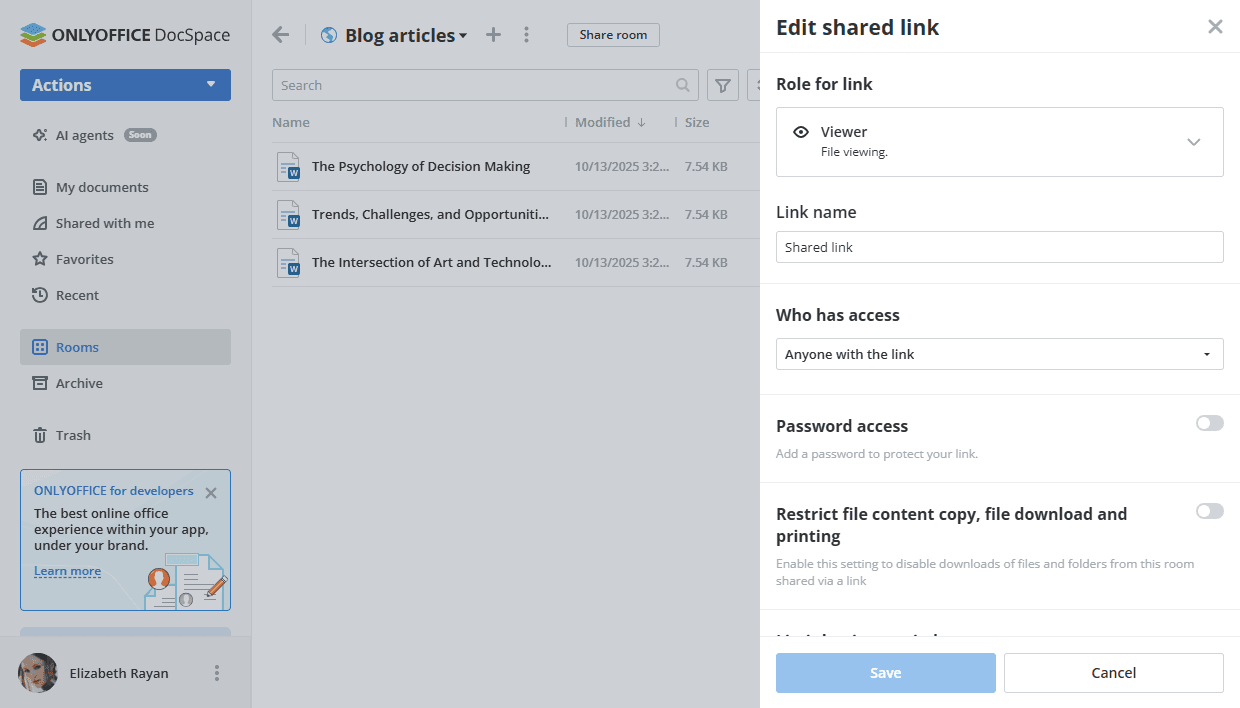Open the room's three-dot options menu
Viewport: 1240px width, 708px height.
527,35
